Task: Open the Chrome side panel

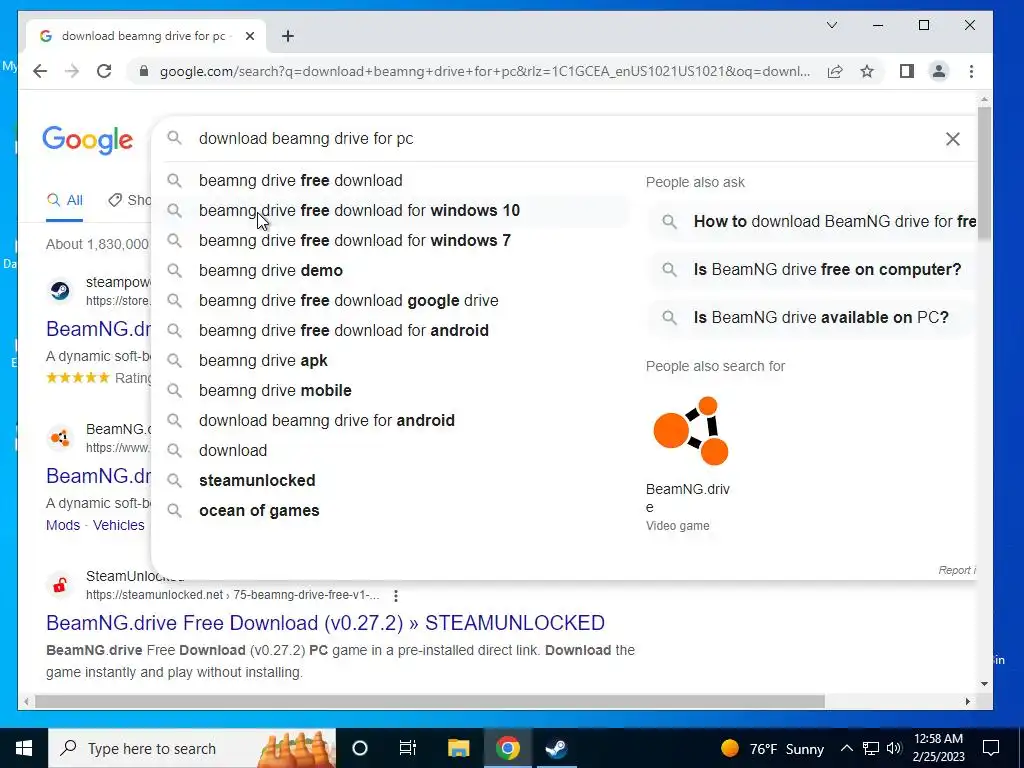Action: pos(906,71)
